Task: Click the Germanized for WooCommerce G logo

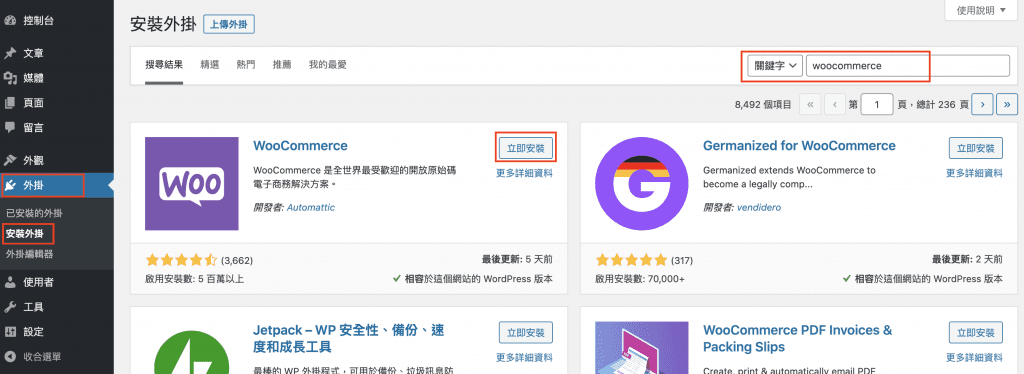Action: 642,184
